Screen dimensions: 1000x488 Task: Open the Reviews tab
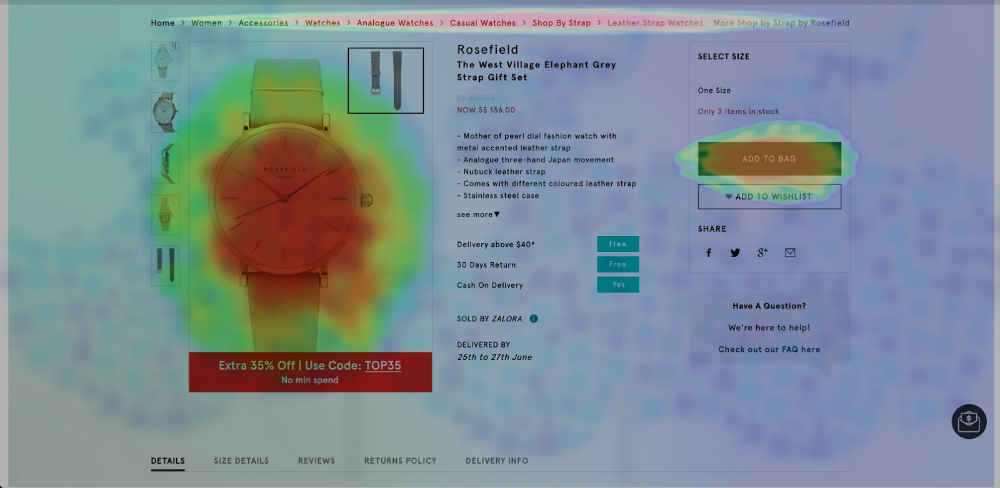(x=316, y=461)
